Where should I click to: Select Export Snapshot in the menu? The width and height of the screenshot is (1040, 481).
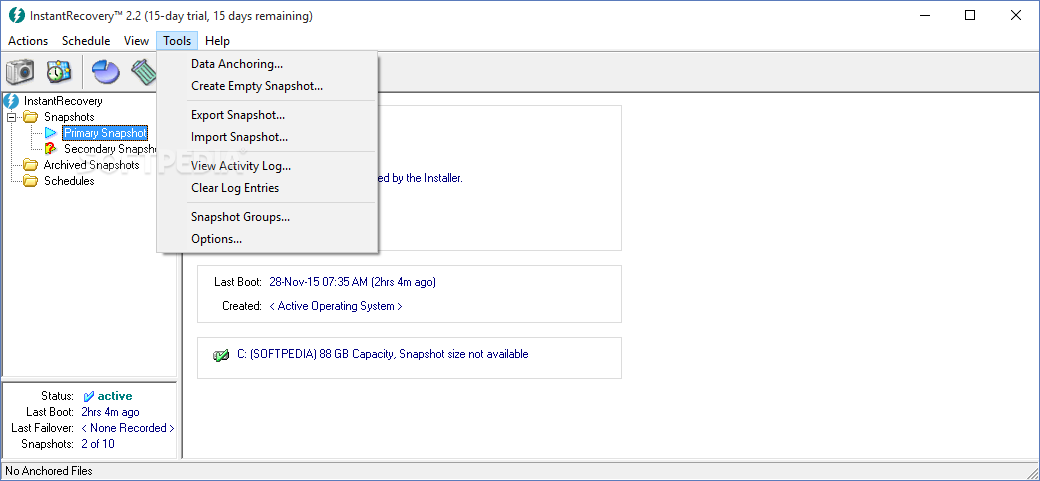tap(267, 115)
